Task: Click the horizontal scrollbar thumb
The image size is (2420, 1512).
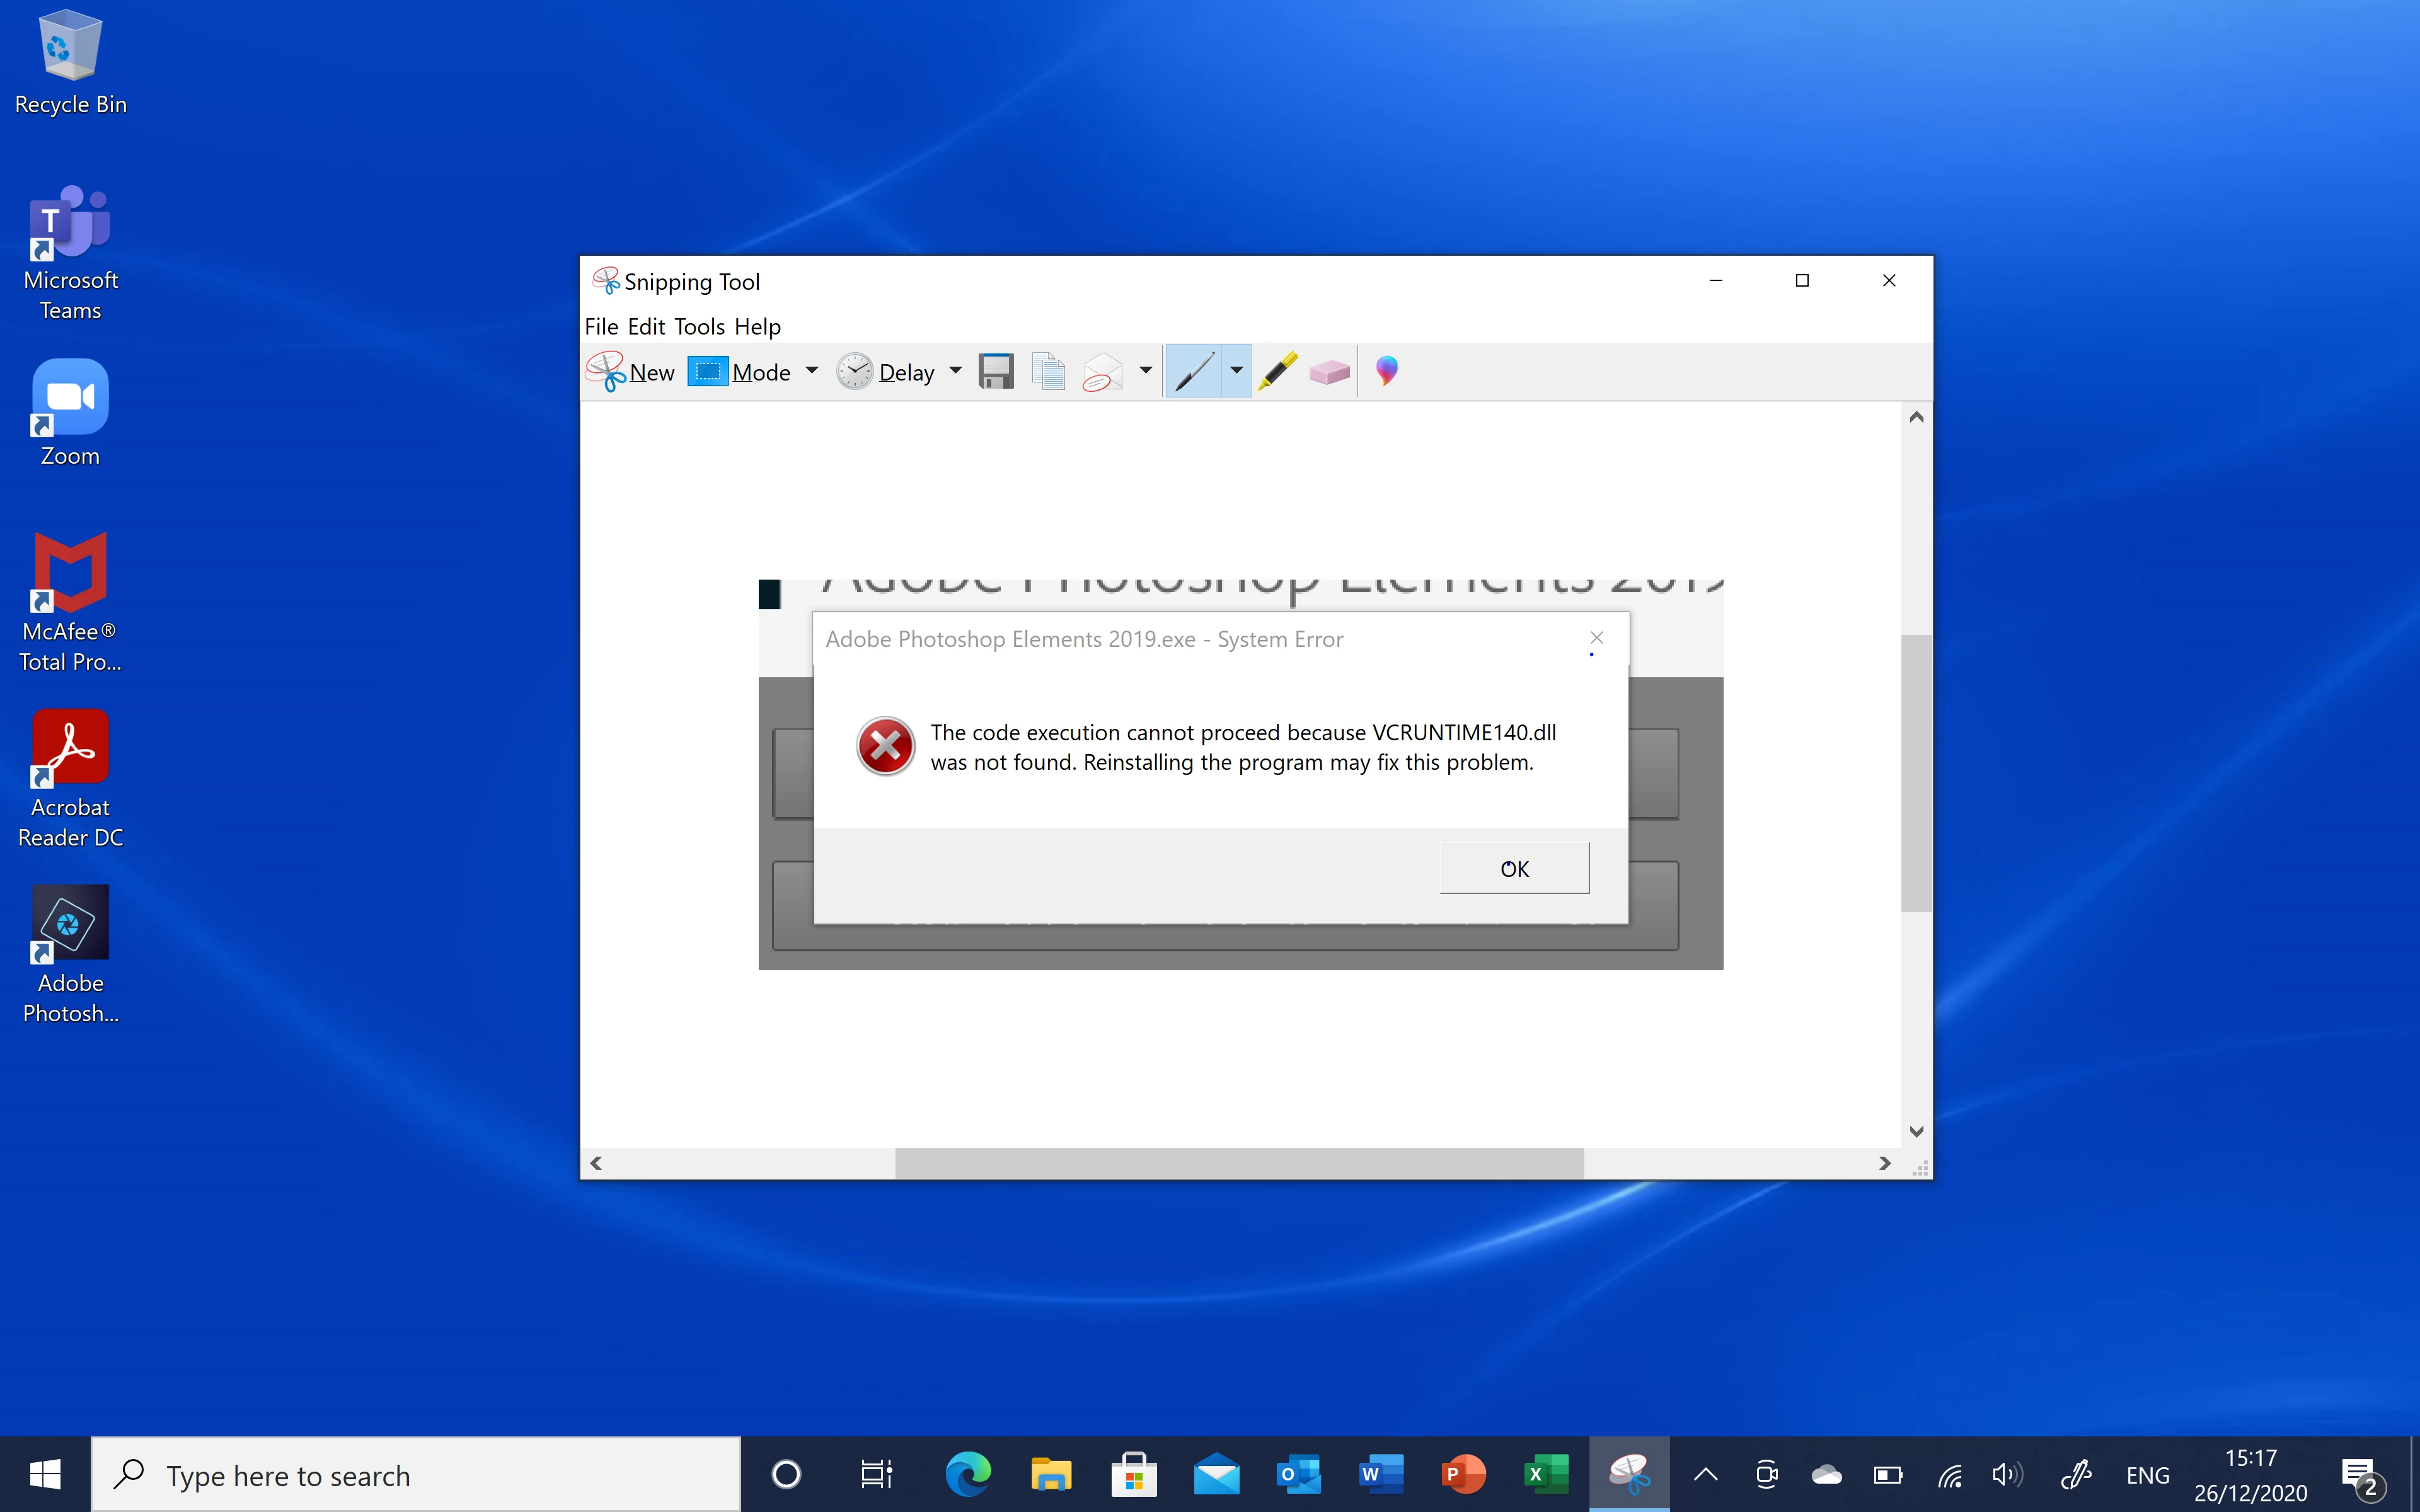Action: (1238, 1163)
